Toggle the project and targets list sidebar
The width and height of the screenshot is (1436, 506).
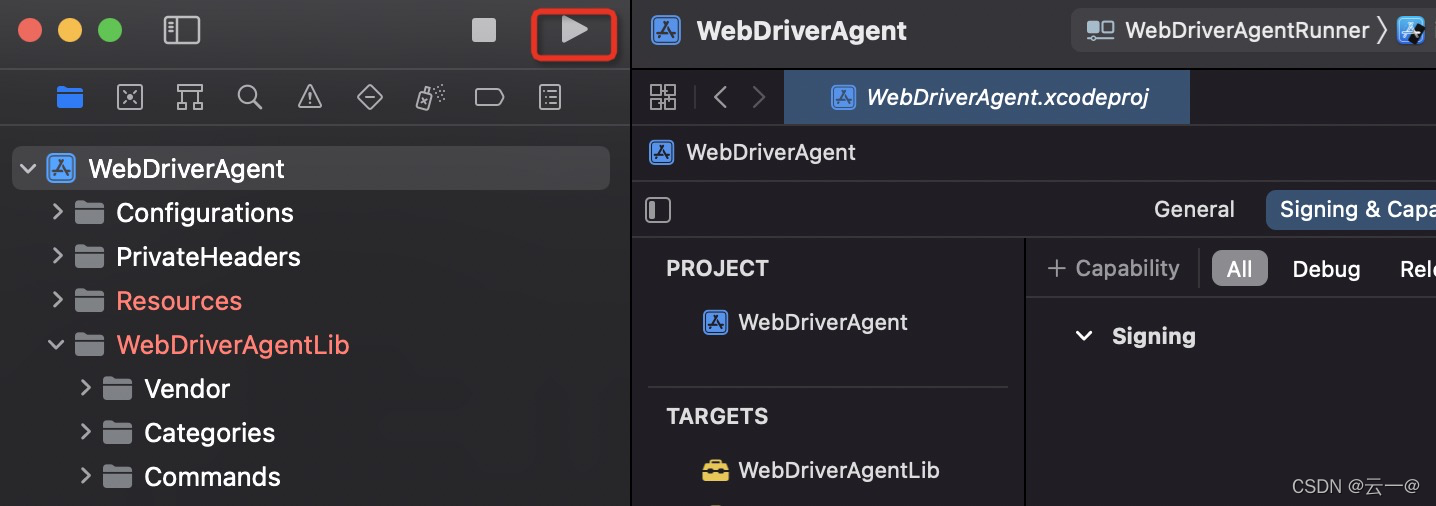tap(658, 210)
